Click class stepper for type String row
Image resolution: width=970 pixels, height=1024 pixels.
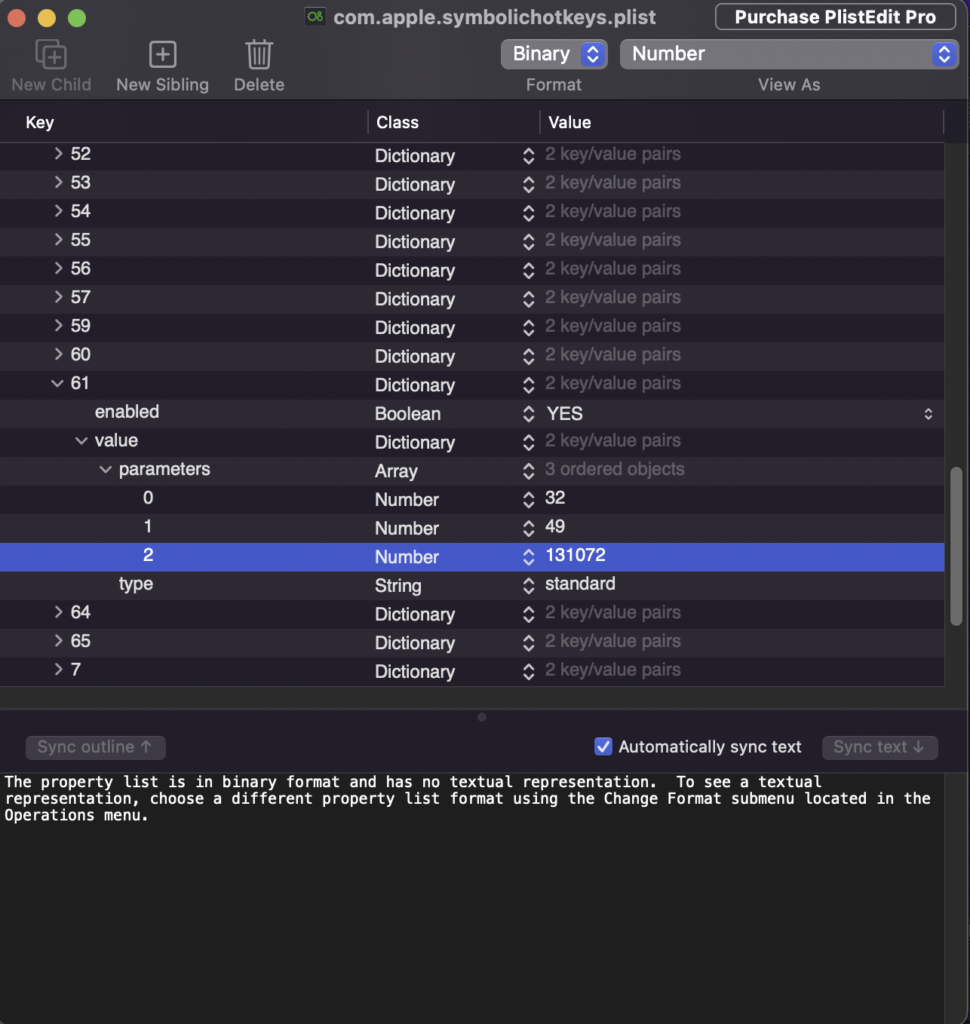[x=528, y=585]
